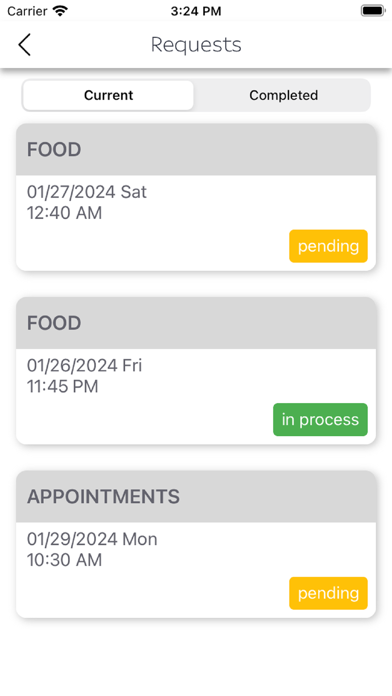Screen dimensions: 392x696
Task: Tap the green in process badge
Action: click(320, 419)
